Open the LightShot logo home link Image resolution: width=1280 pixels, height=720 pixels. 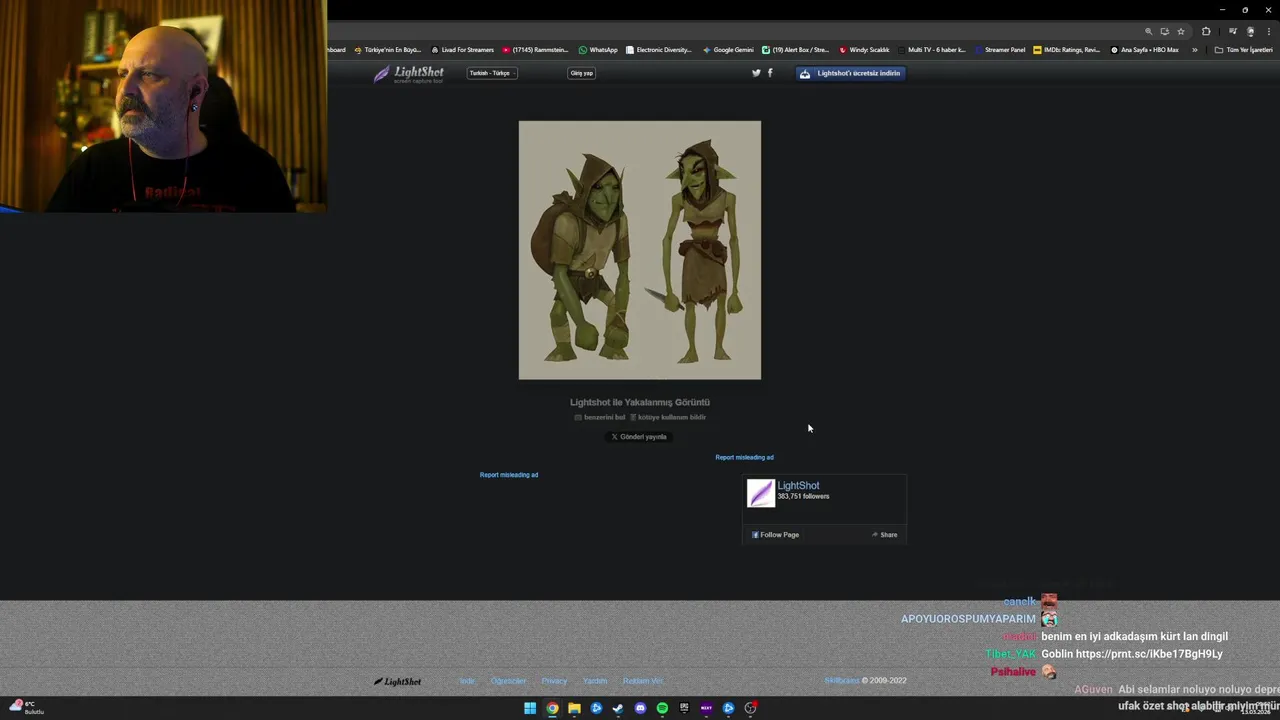(x=408, y=74)
